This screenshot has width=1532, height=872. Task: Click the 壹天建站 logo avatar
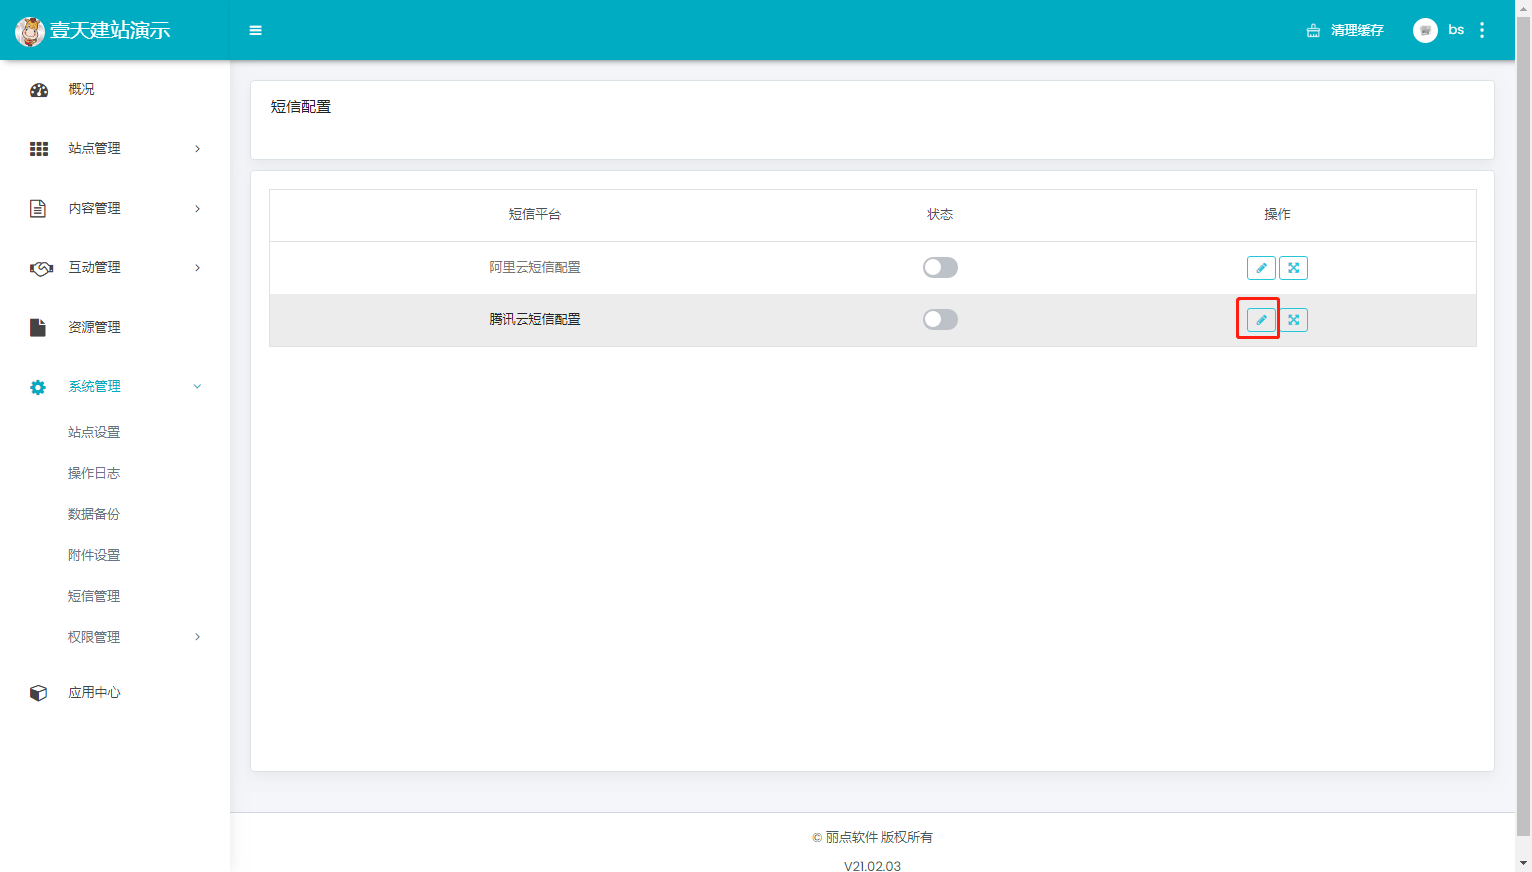coord(30,31)
